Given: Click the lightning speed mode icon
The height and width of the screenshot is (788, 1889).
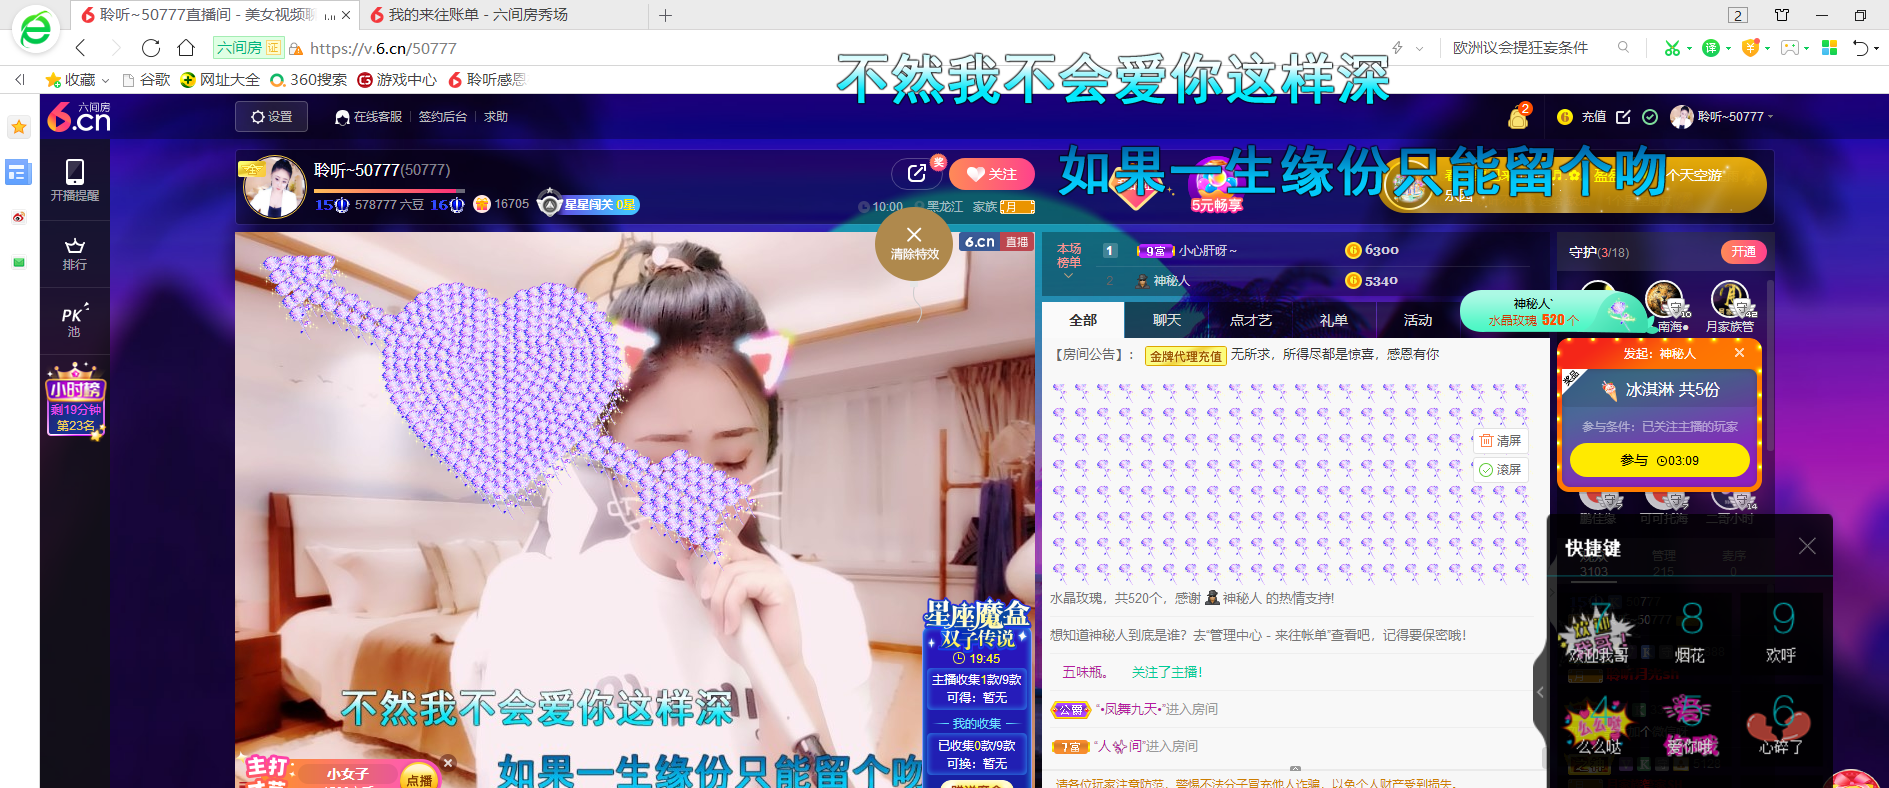Looking at the screenshot, I should pyautogui.click(x=1398, y=48).
